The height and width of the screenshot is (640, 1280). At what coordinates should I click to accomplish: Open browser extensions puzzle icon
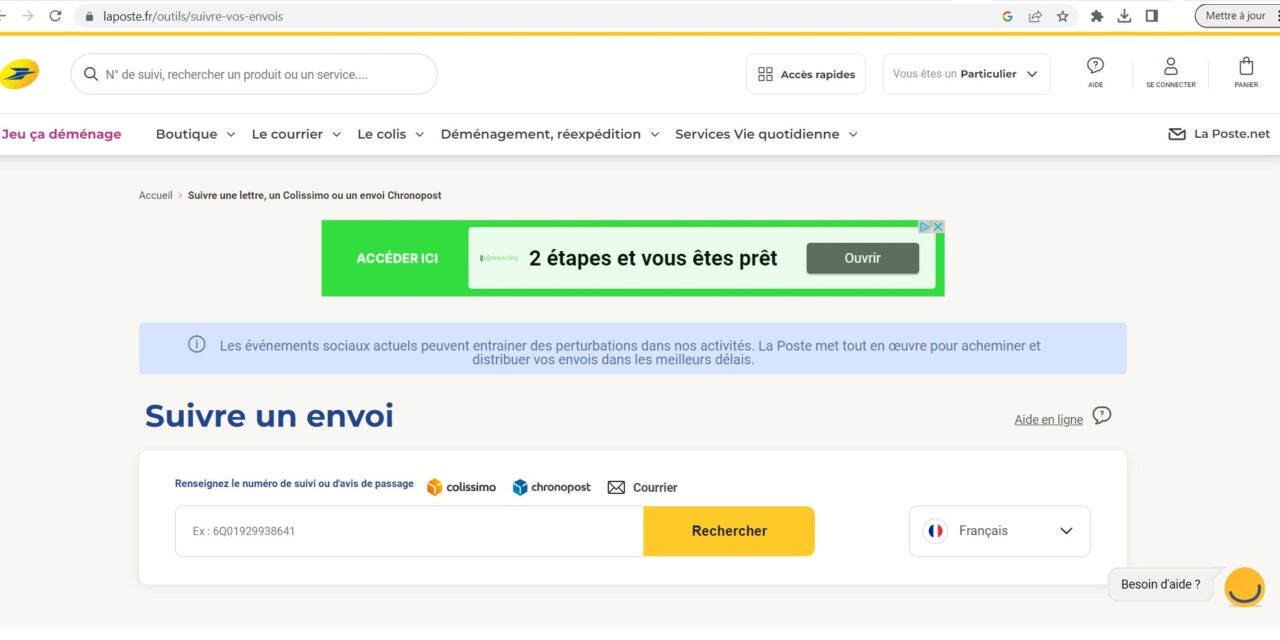tap(1097, 16)
